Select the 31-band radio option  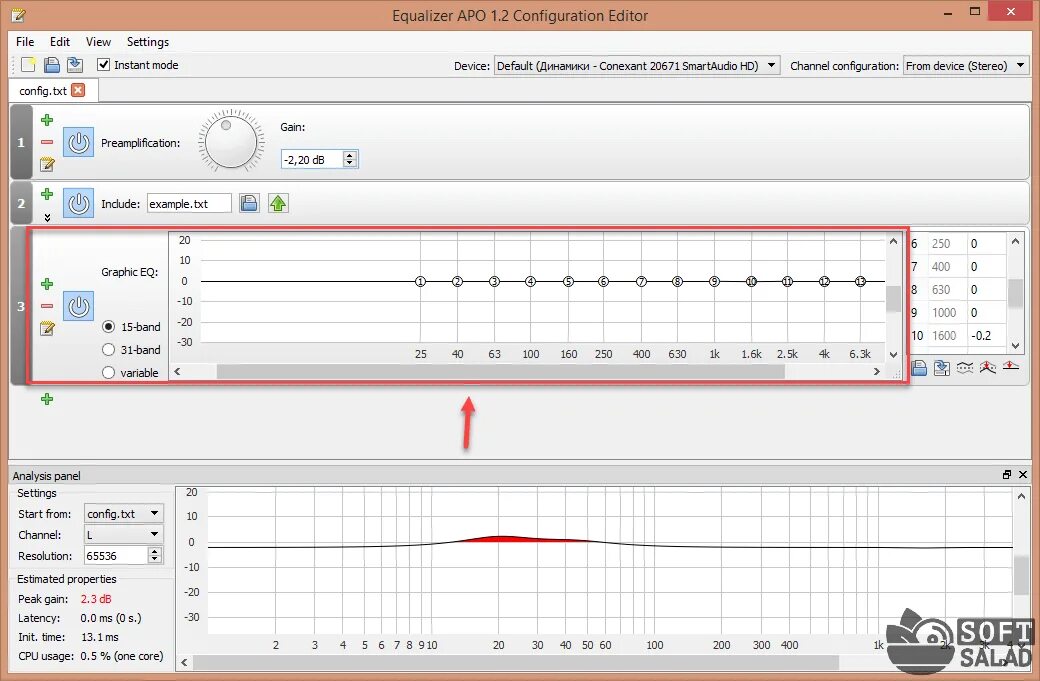tap(109, 349)
